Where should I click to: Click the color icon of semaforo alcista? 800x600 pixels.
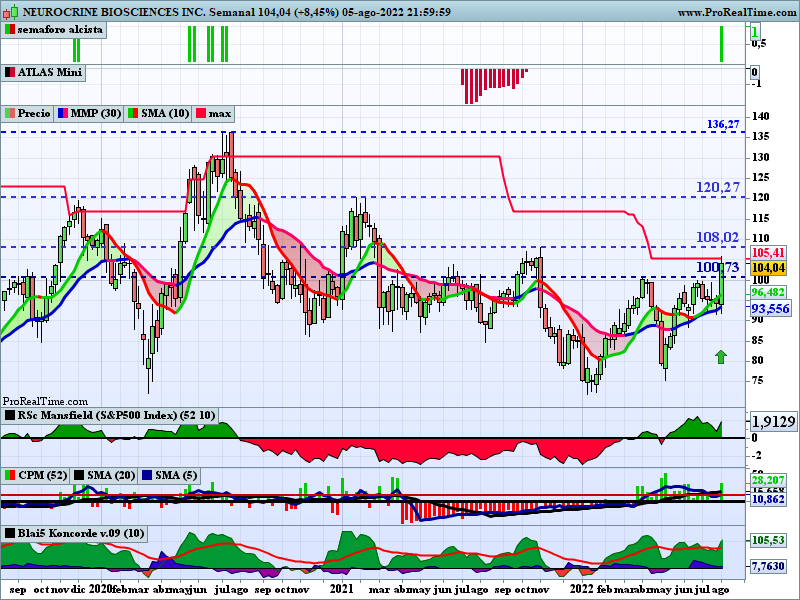click(10, 30)
